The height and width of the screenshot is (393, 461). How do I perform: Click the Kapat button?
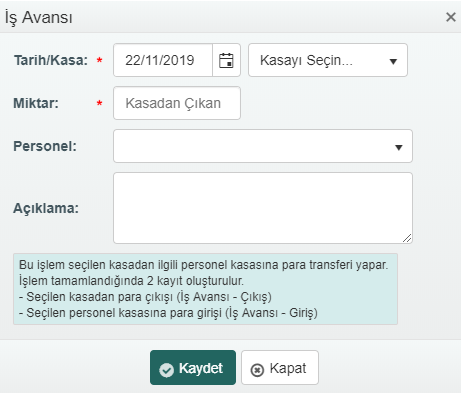click(x=280, y=368)
